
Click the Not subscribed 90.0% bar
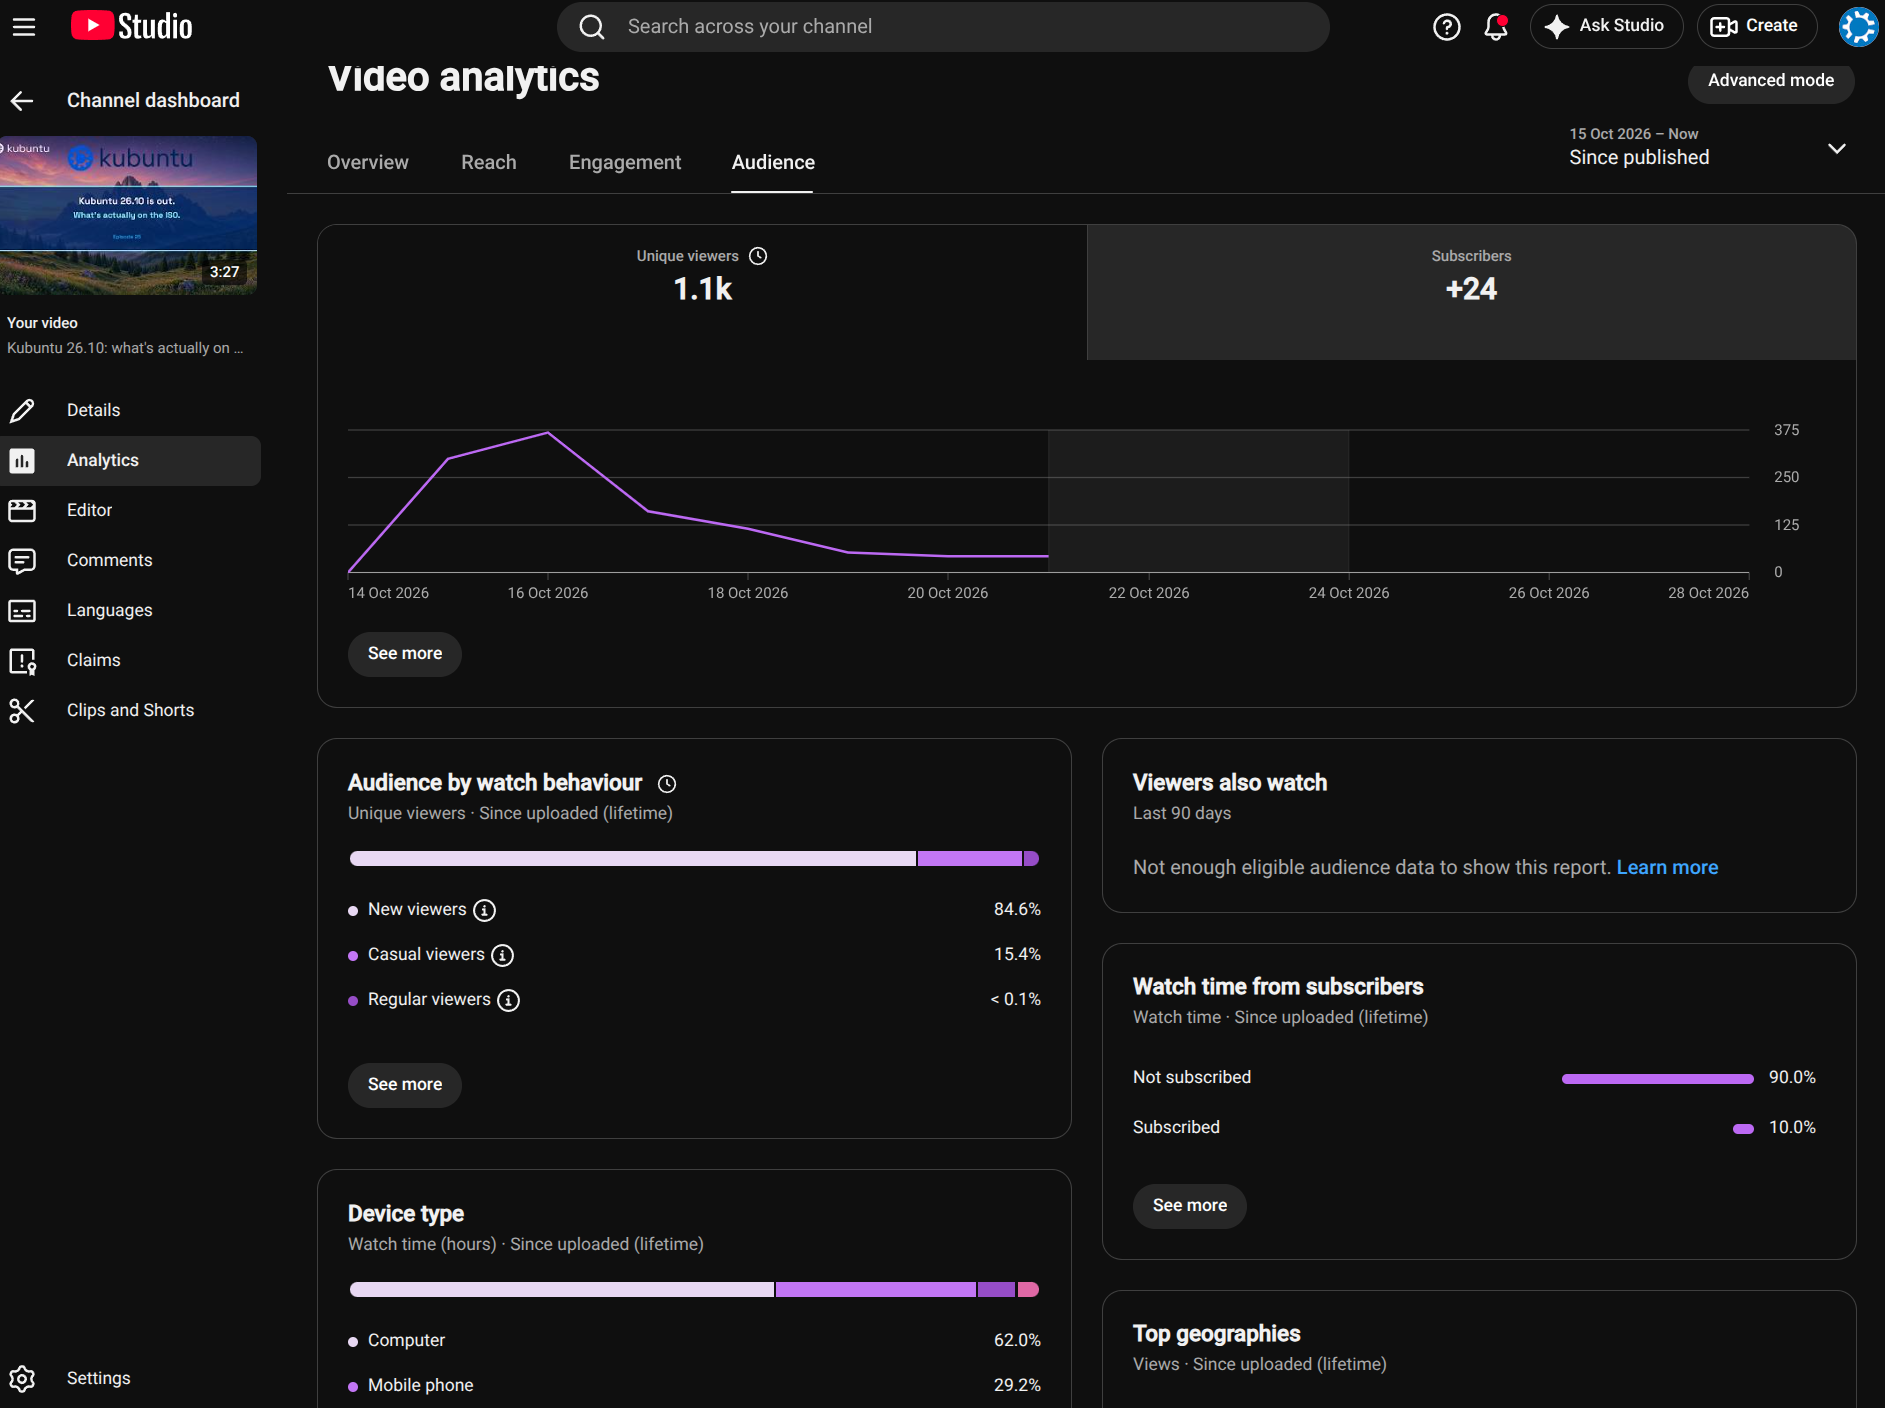(x=1657, y=1078)
